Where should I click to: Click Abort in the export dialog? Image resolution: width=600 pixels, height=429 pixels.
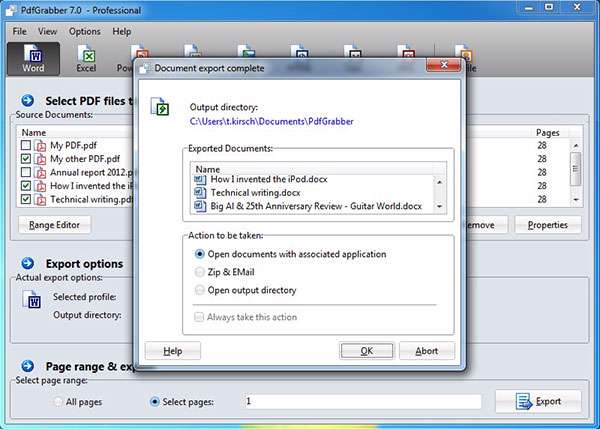click(x=427, y=351)
